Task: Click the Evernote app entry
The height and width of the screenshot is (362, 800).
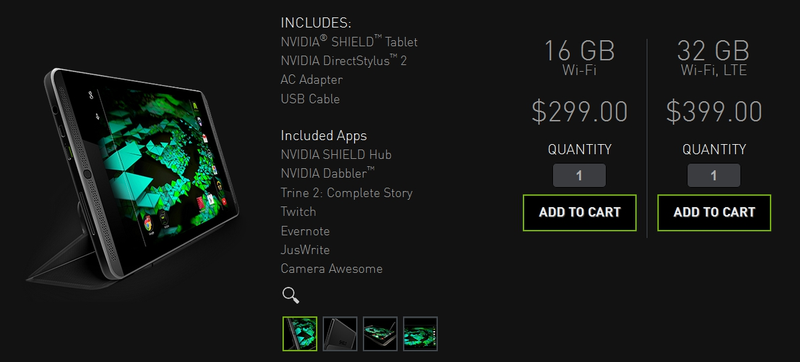Action: tap(305, 231)
